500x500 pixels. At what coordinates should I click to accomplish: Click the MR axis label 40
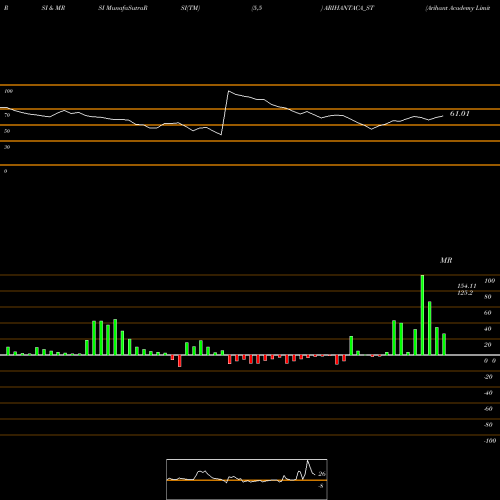coord(488,329)
